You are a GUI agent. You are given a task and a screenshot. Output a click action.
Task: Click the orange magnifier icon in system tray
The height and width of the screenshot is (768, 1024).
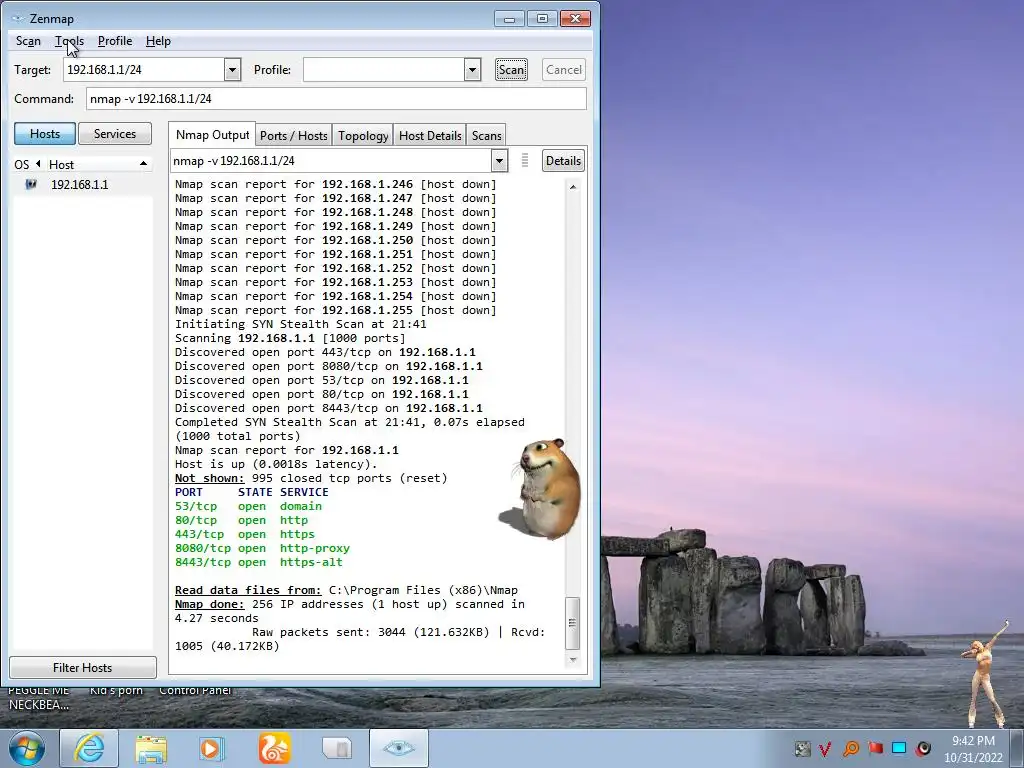[x=851, y=748]
